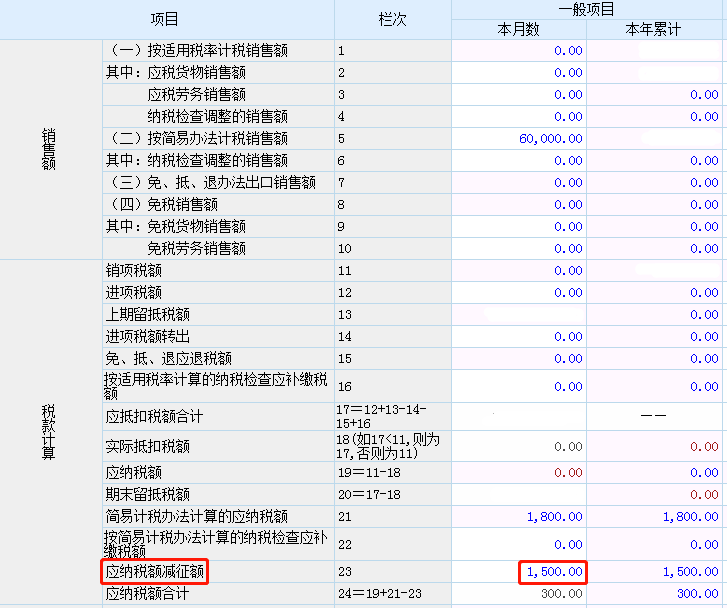Screen dimensions: 727x608
Task: Select 本月数 field for 按适用税率计税销售额
Action: point(519,50)
